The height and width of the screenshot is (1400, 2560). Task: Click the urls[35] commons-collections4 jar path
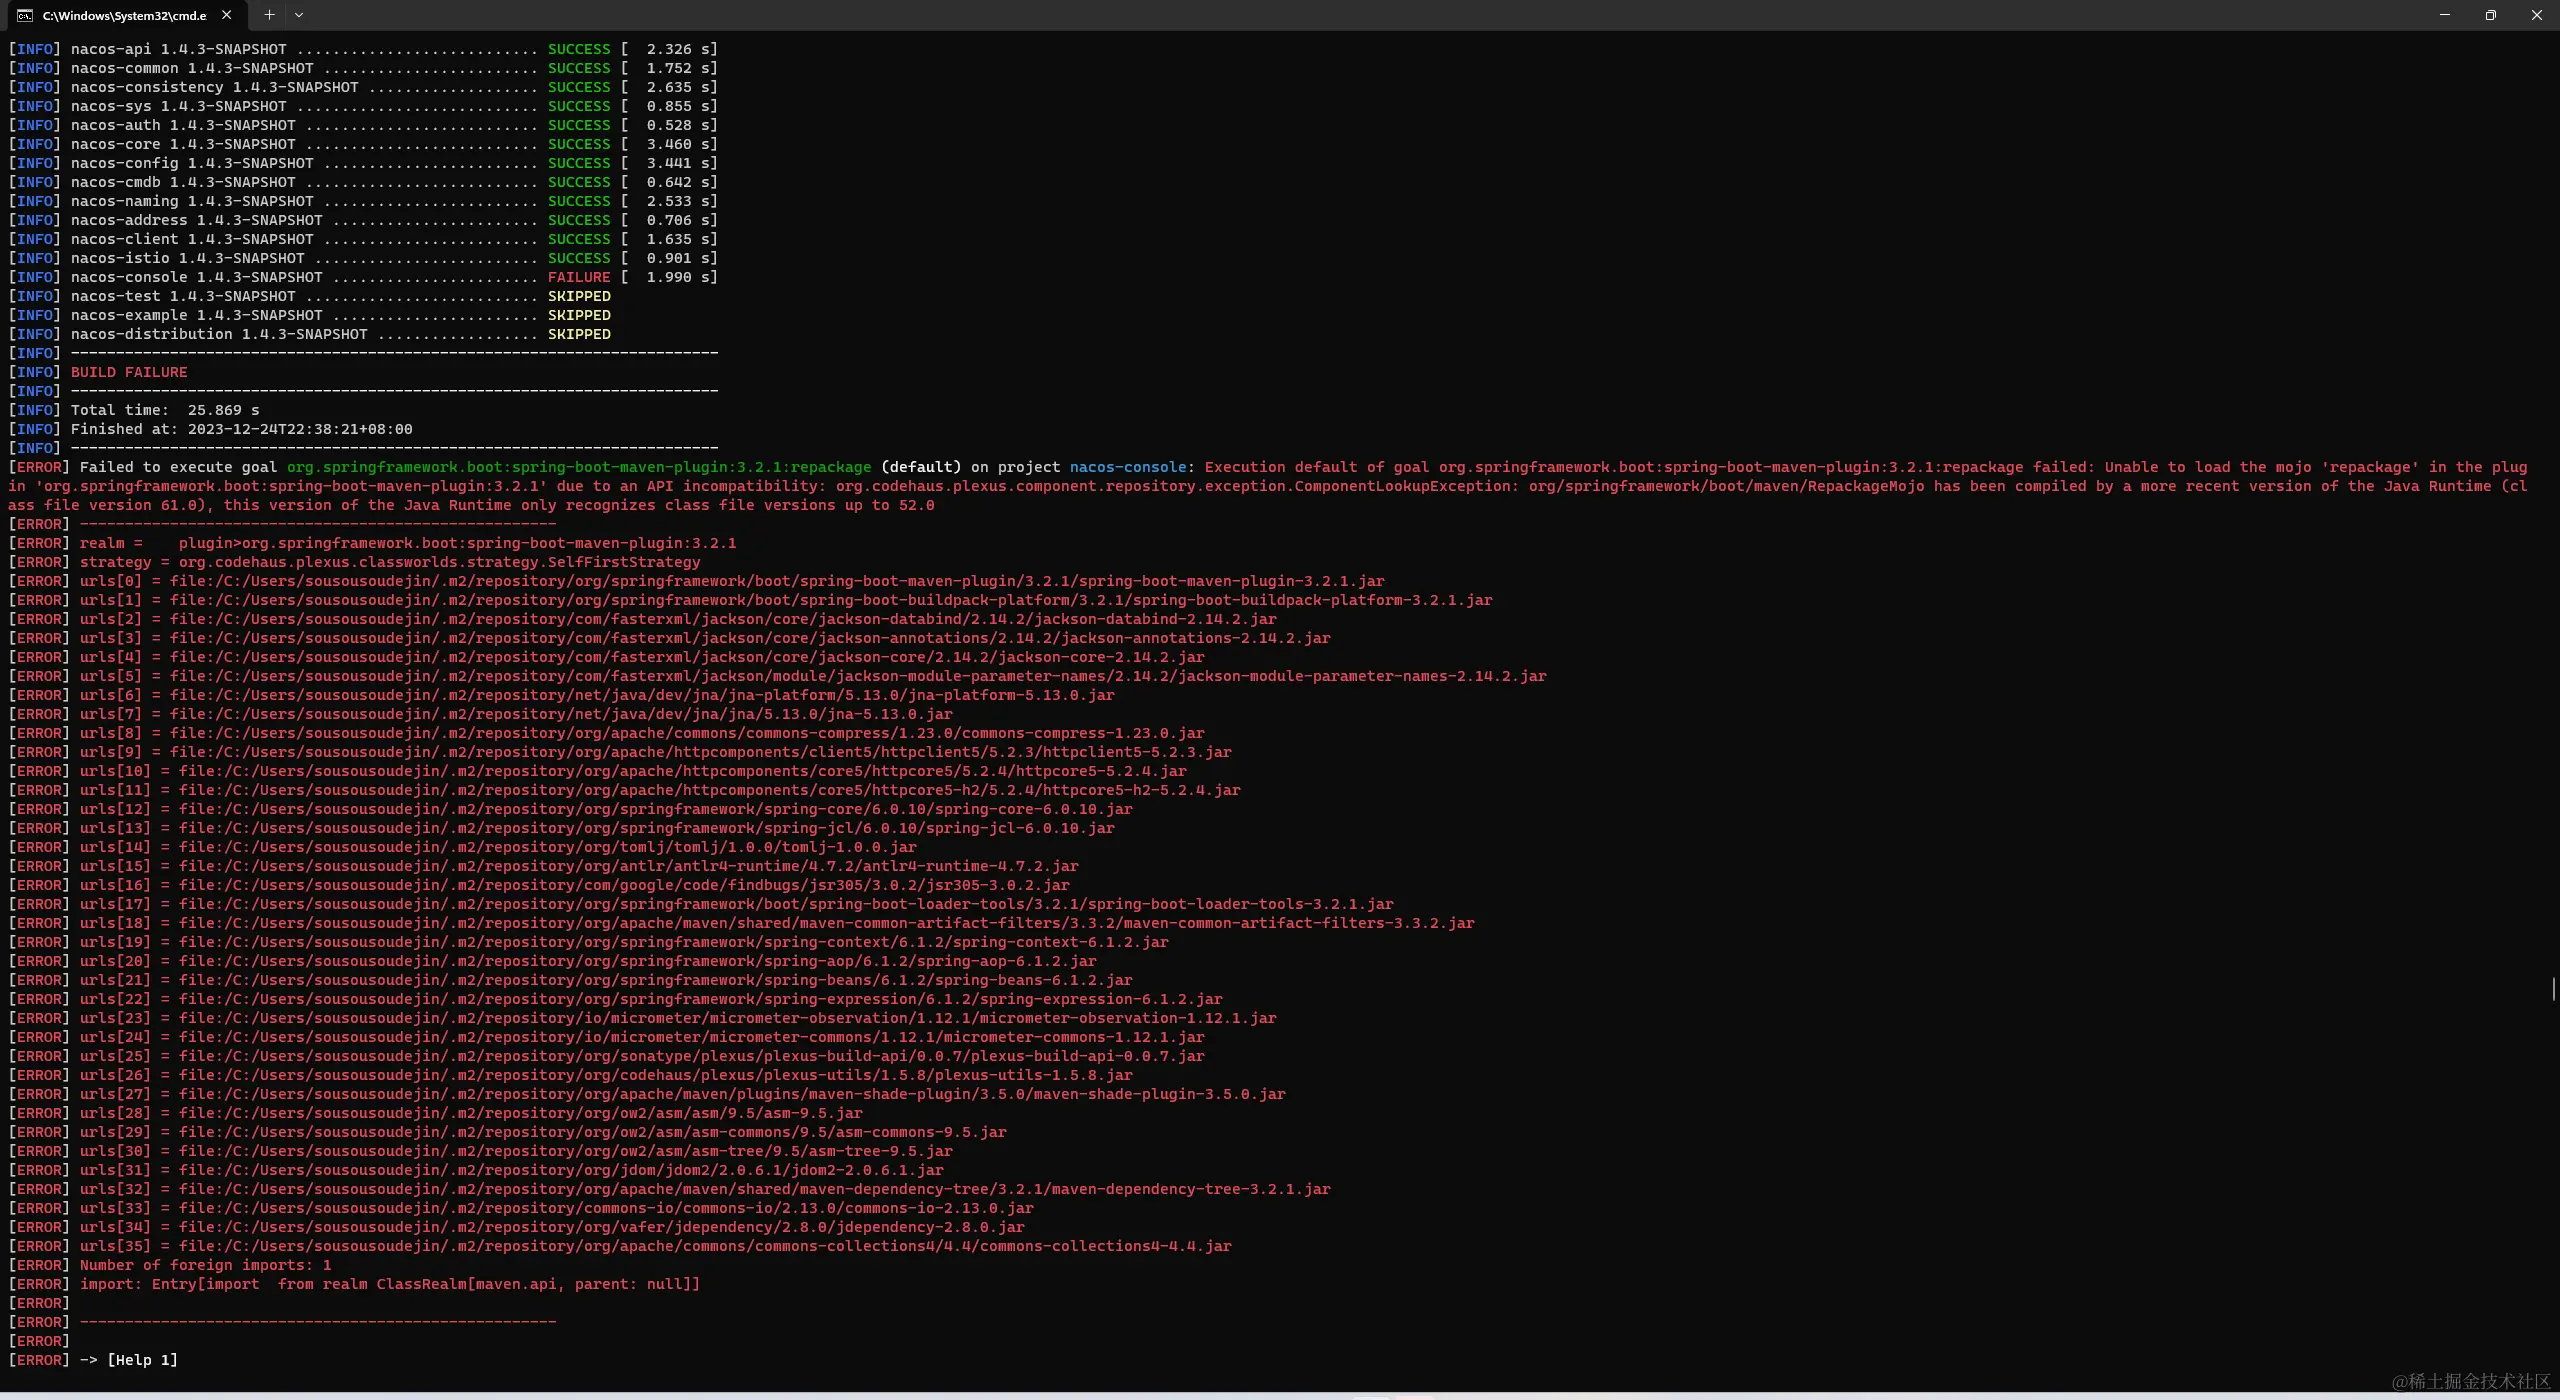705,1246
